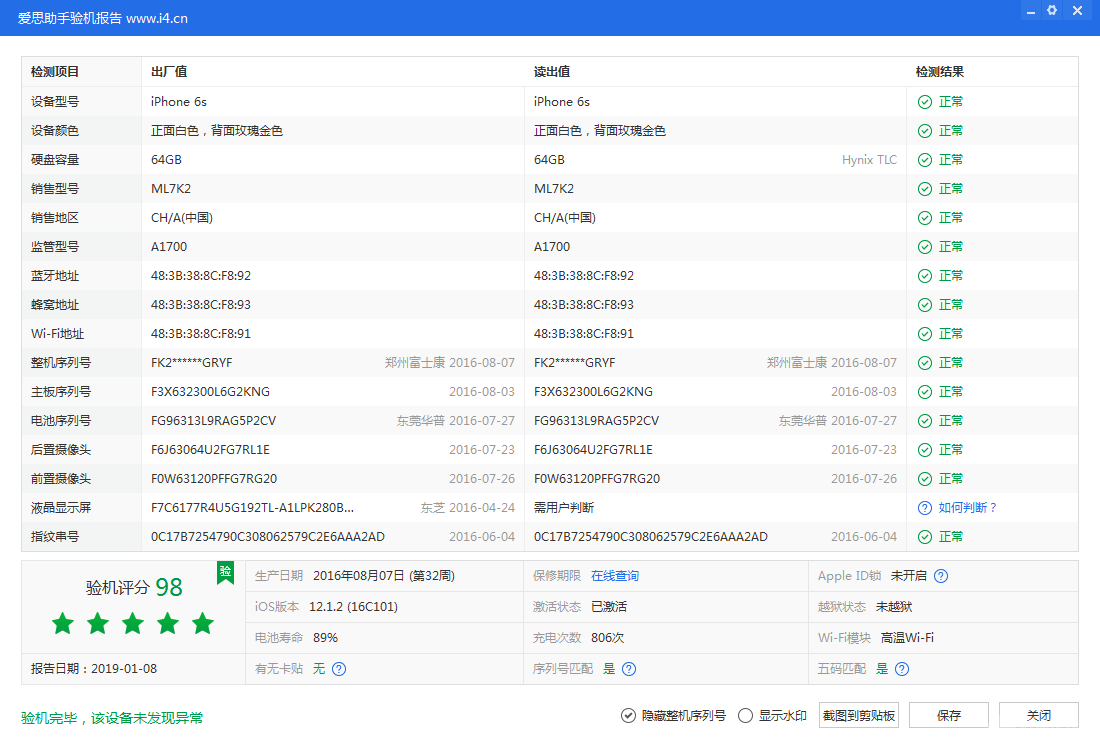Select factory value F3X632300L6G2KNG
The height and width of the screenshot is (749, 1100).
click(x=210, y=391)
